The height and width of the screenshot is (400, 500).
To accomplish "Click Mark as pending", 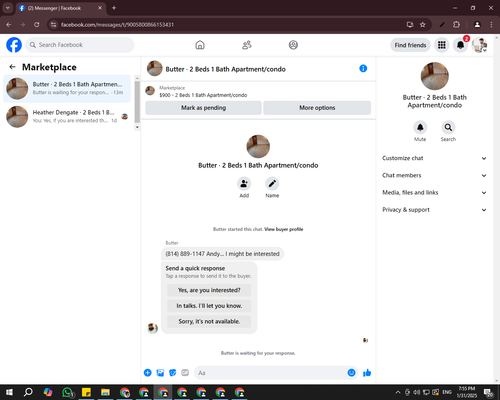I will tap(203, 108).
